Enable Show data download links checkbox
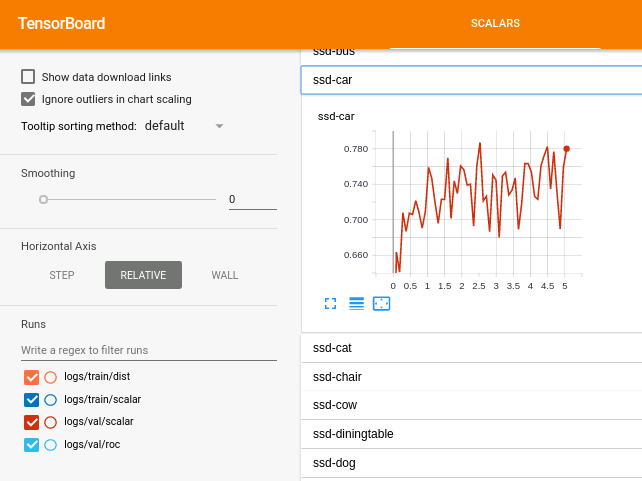642x481 pixels. coord(28,77)
